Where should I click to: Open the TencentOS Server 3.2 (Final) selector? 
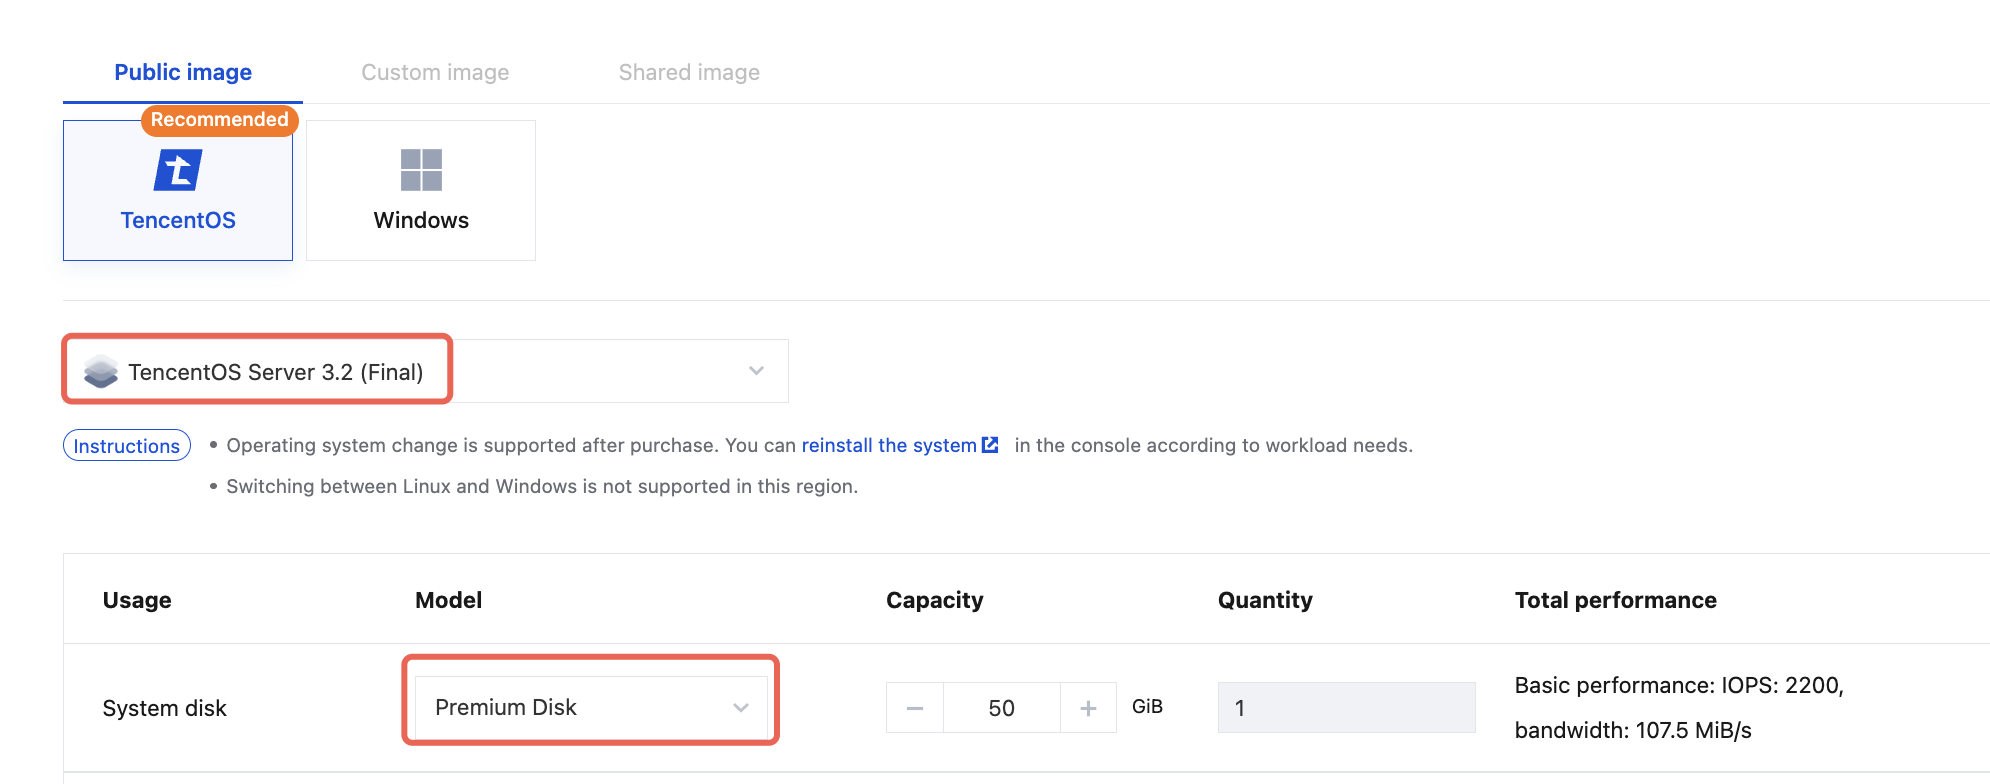click(275, 372)
